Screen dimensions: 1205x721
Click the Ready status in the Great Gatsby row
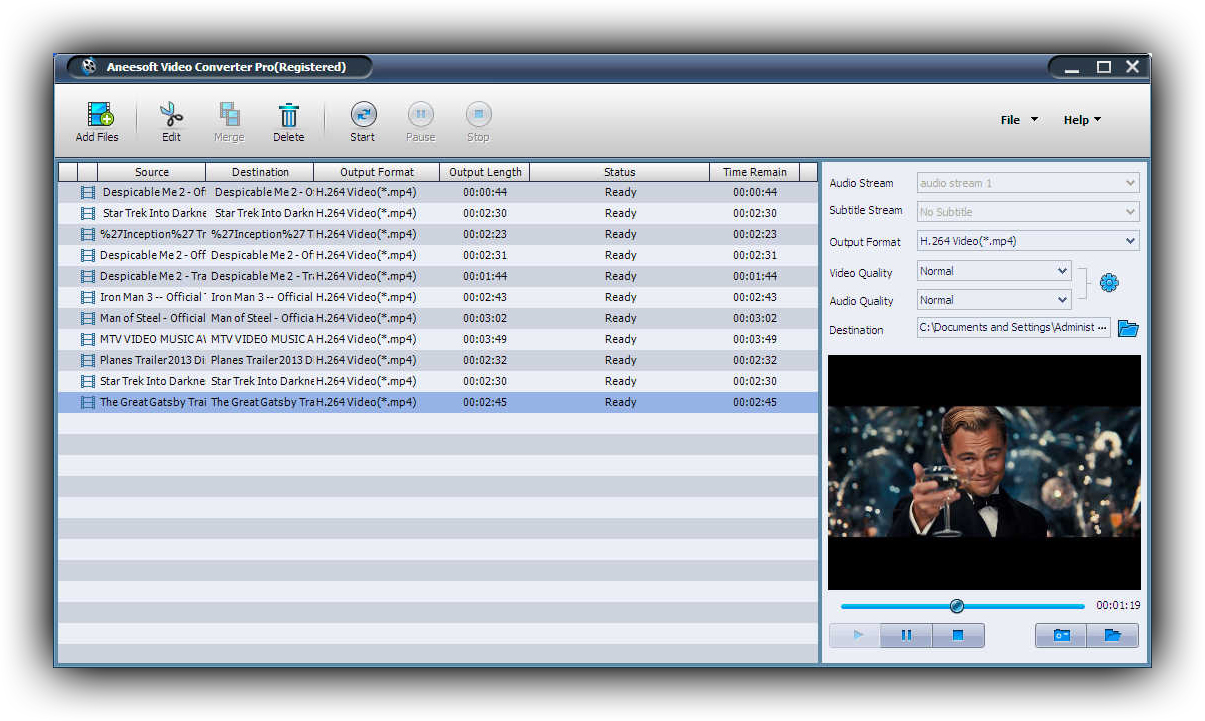point(620,402)
